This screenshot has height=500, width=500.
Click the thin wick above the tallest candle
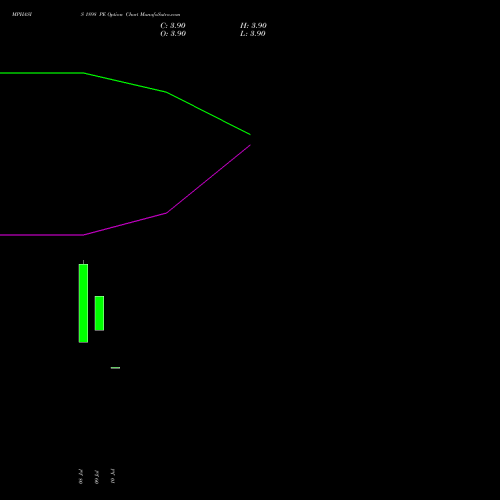click(83, 262)
